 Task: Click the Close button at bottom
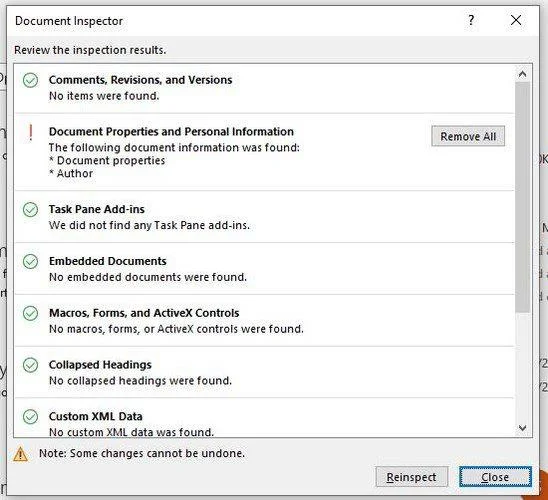495,477
